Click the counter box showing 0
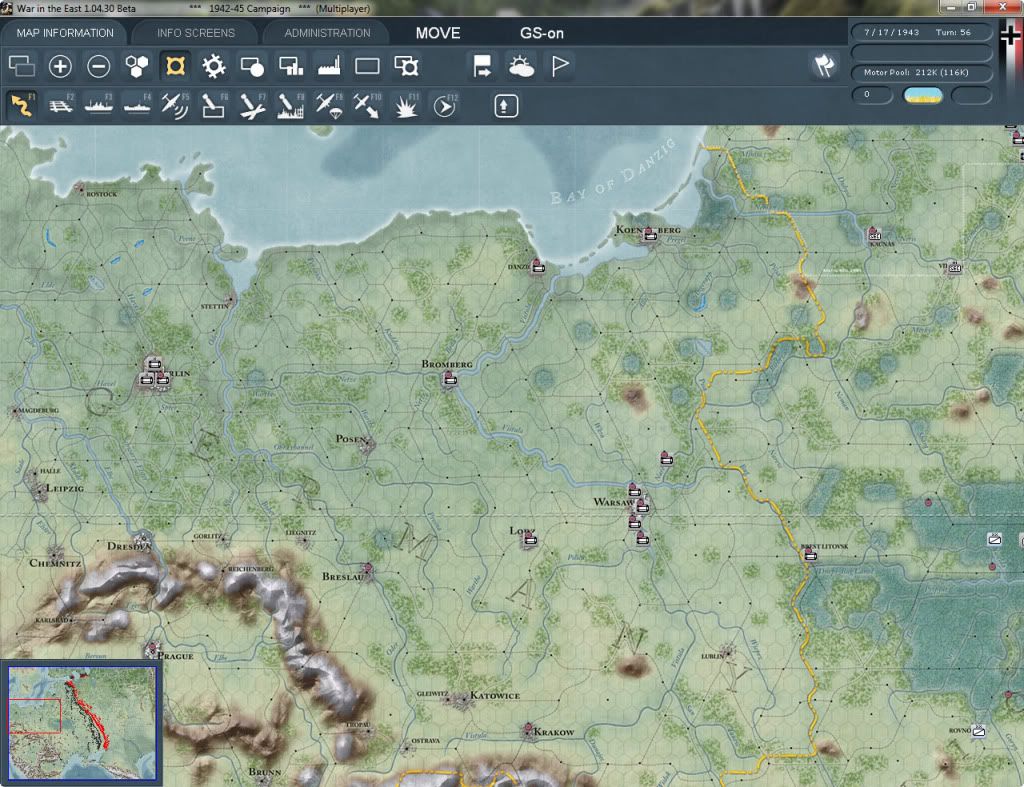Image resolution: width=1024 pixels, height=787 pixels. coord(872,95)
